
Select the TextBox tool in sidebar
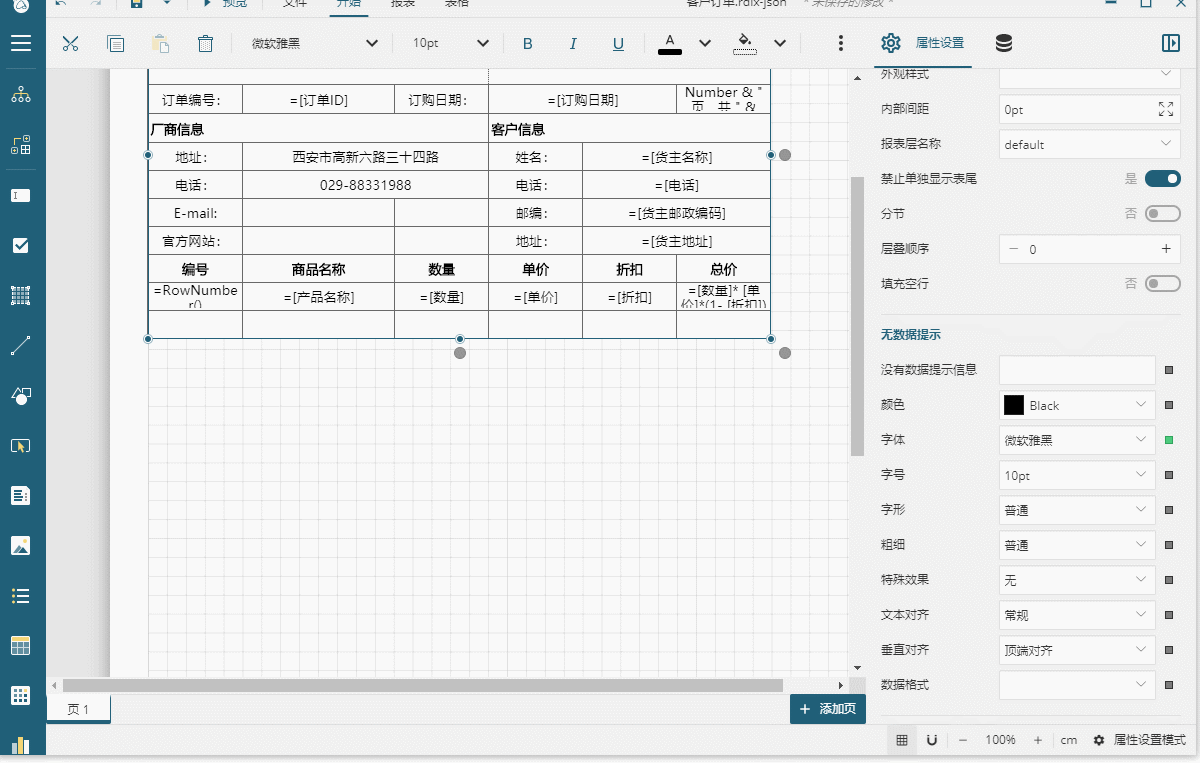pos(21,196)
